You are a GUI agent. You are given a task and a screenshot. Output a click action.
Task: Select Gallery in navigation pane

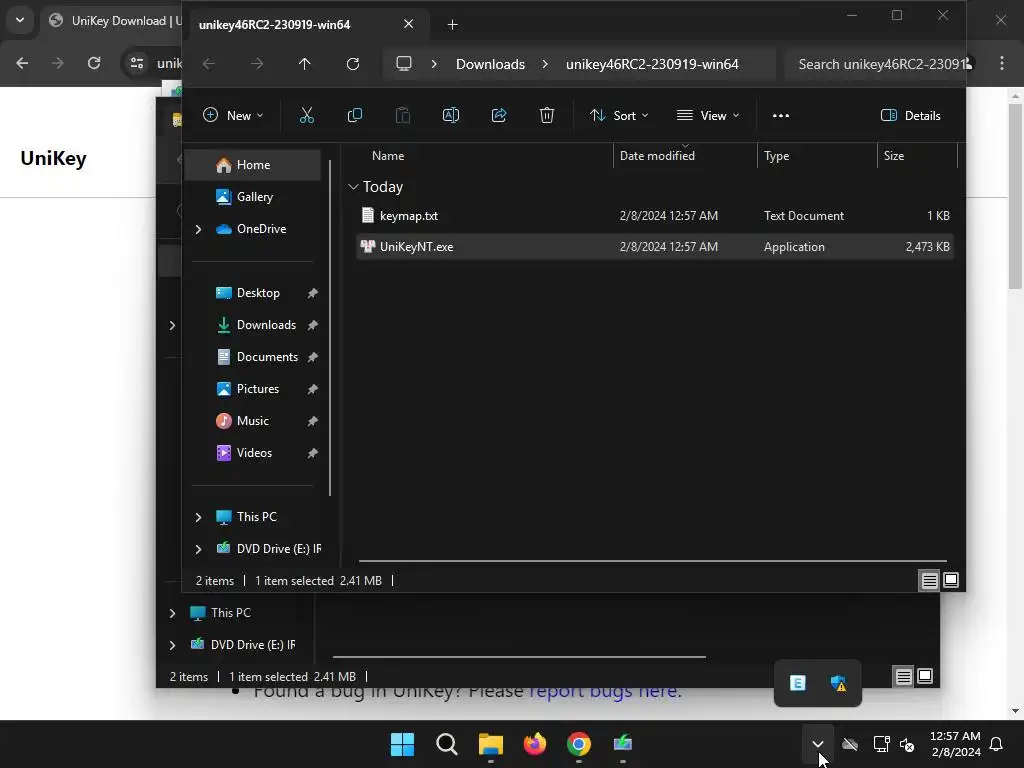coord(253,197)
